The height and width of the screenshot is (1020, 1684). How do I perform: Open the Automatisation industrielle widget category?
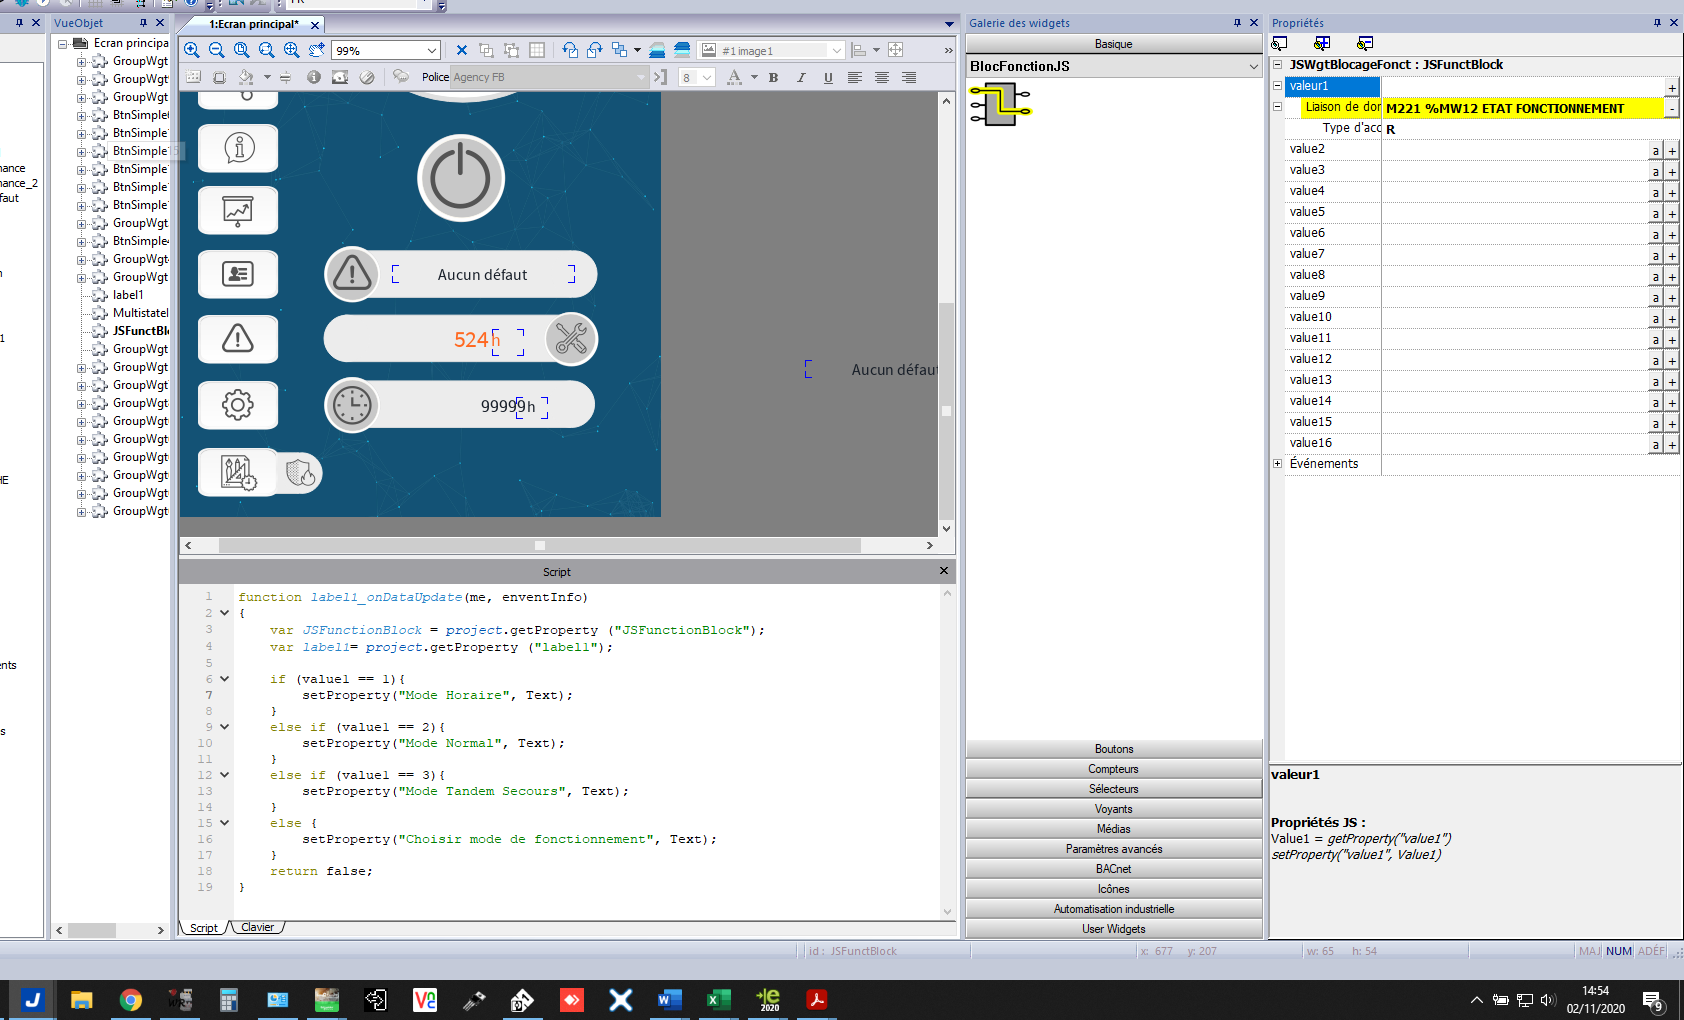click(x=1113, y=909)
